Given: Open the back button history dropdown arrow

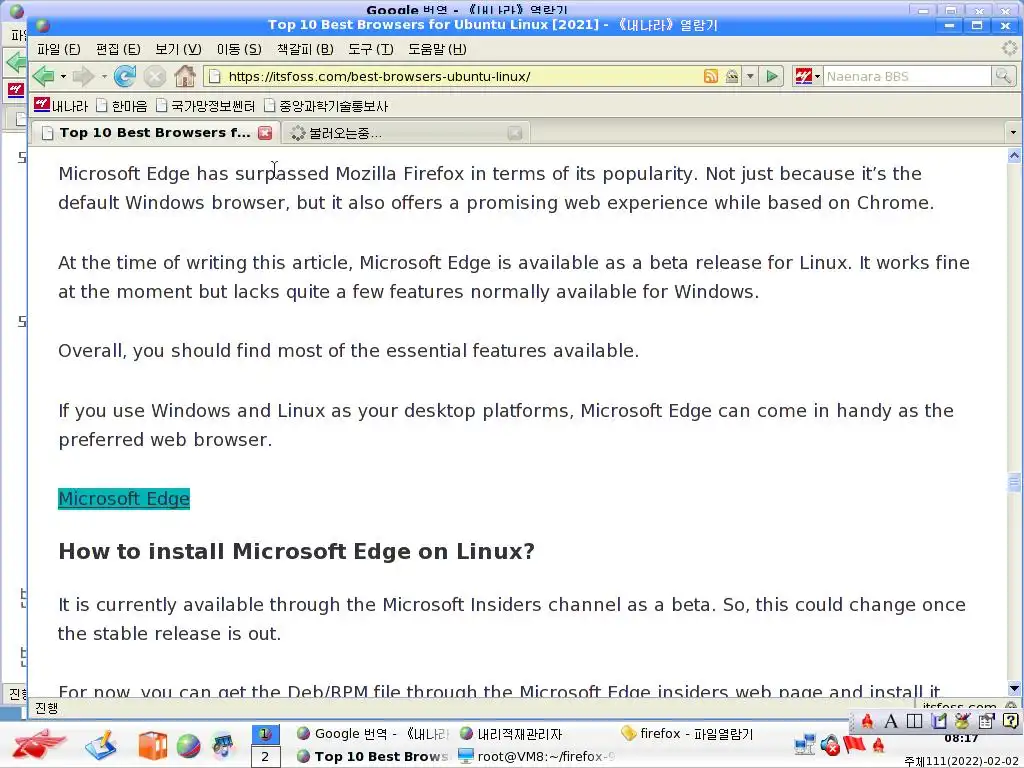Looking at the screenshot, I should 63,76.
